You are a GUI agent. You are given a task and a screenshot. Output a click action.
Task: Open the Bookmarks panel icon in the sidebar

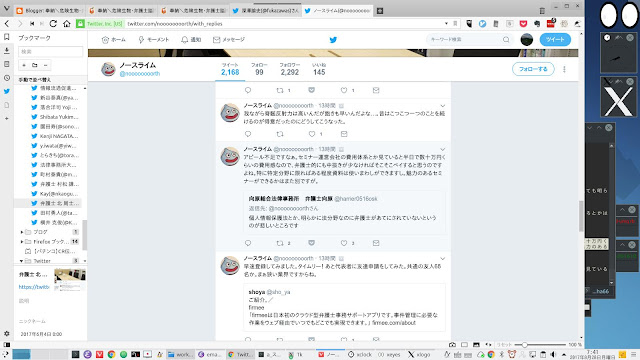(7, 37)
